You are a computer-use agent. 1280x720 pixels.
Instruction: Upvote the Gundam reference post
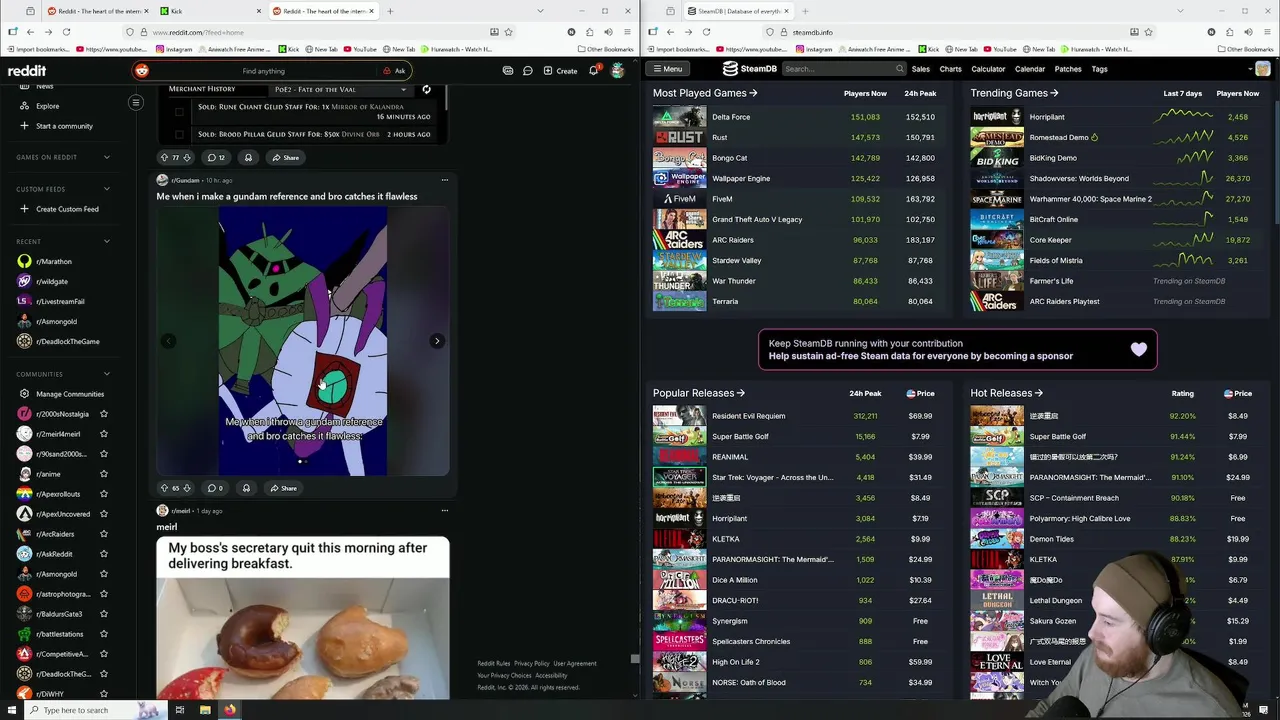(164, 488)
